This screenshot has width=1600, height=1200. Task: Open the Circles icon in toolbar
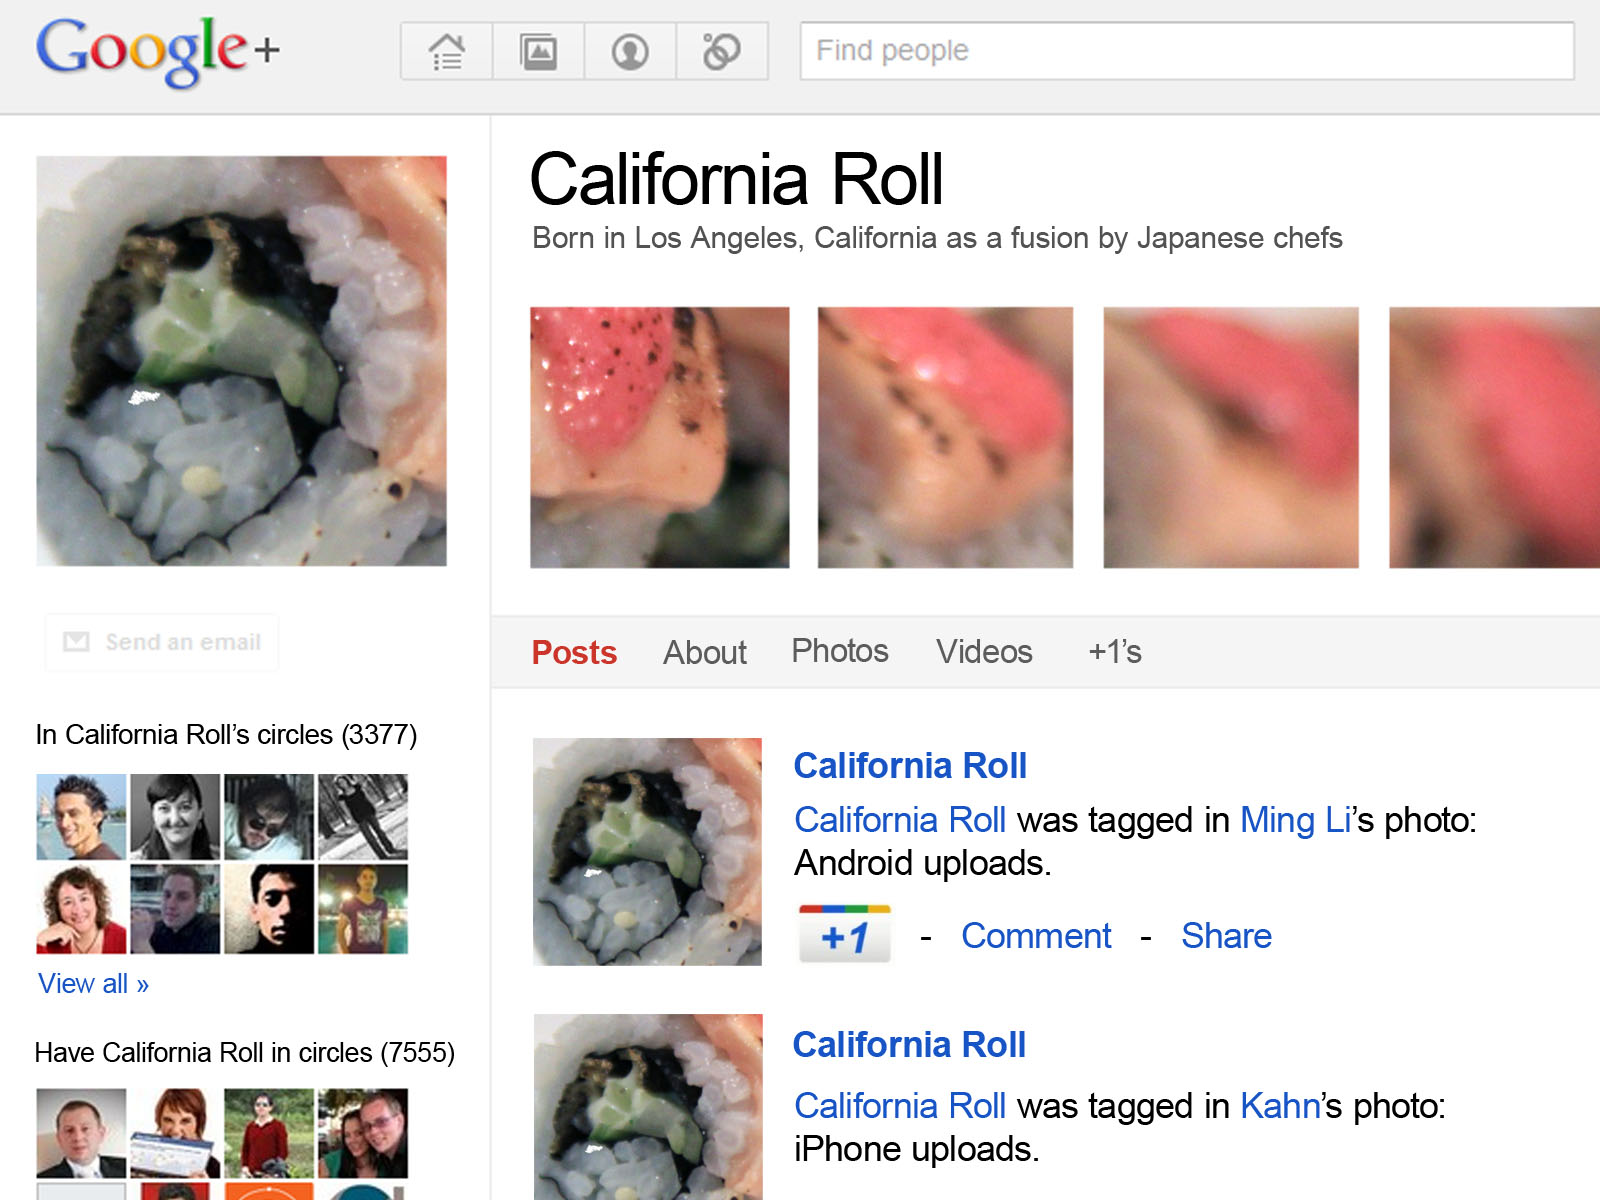721,51
